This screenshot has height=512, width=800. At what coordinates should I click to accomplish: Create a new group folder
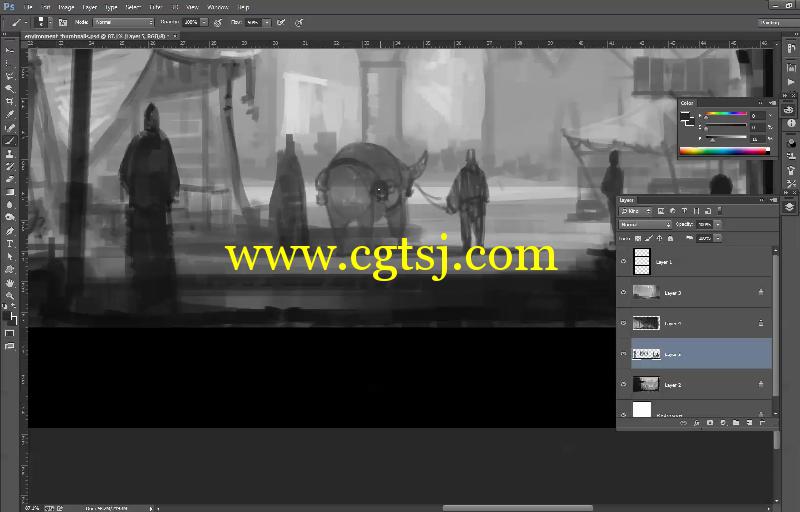point(736,423)
